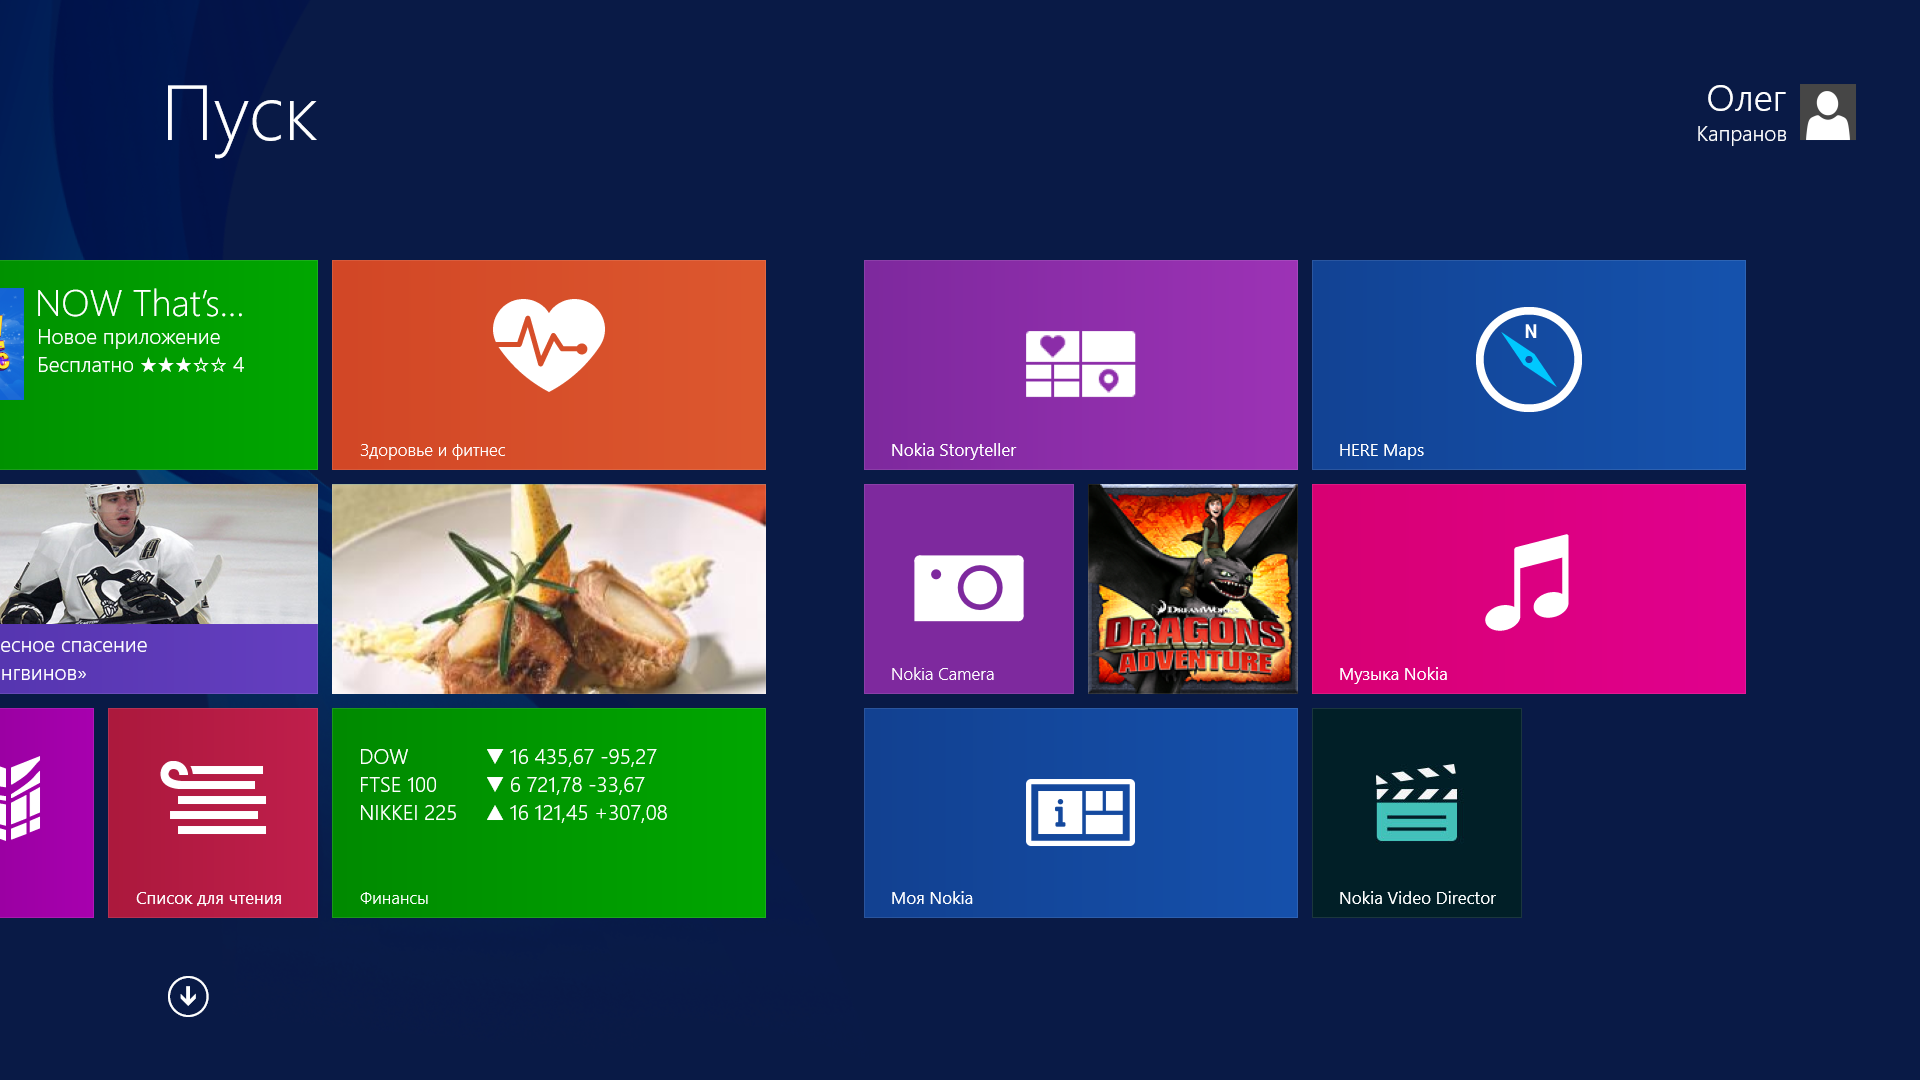Open HERE Maps compass icon
Screen dimensions: 1920x1080
[x=1528, y=359]
